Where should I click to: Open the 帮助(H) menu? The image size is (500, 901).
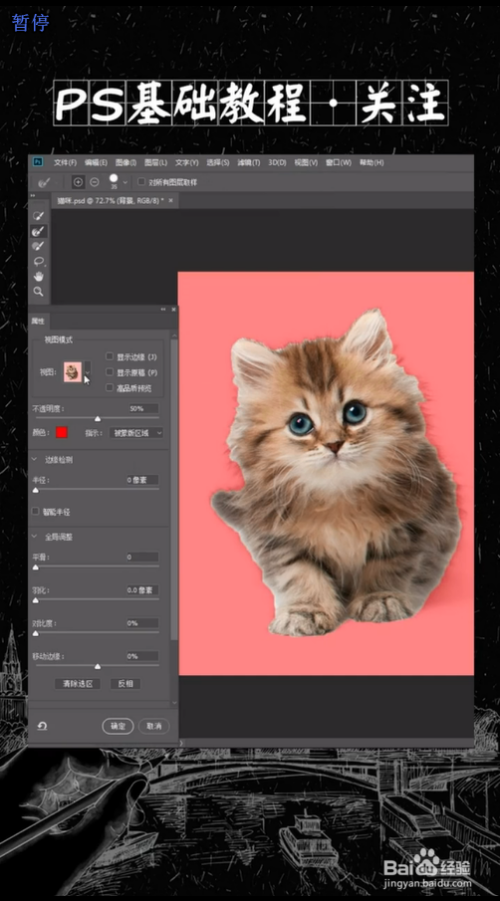(371, 163)
